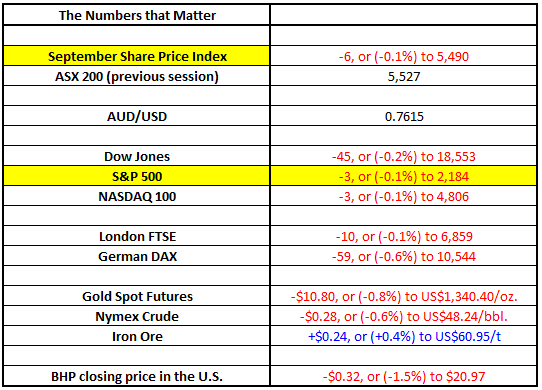
Task: Click the ASX 200 (previous session) label
Action: (x=137, y=76)
